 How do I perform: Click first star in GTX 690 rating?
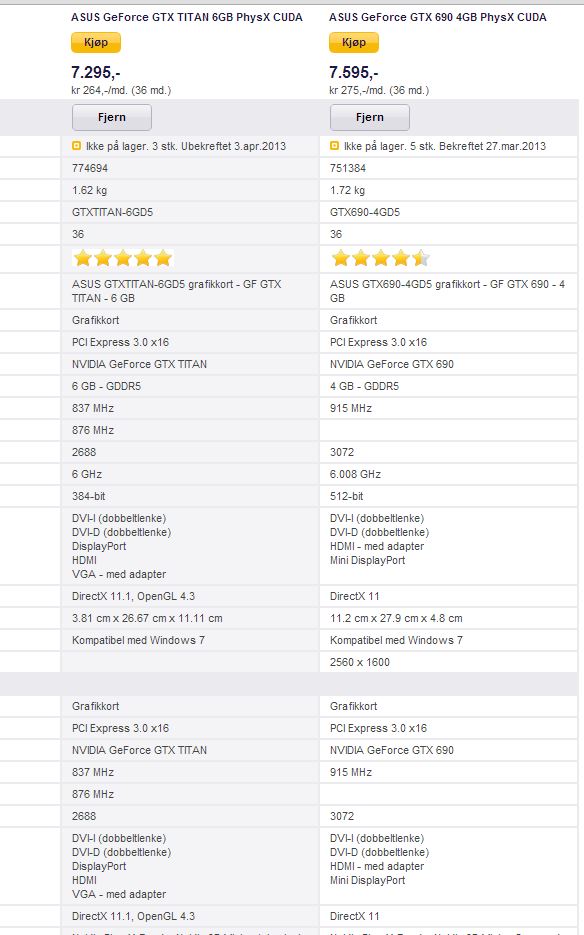341,258
